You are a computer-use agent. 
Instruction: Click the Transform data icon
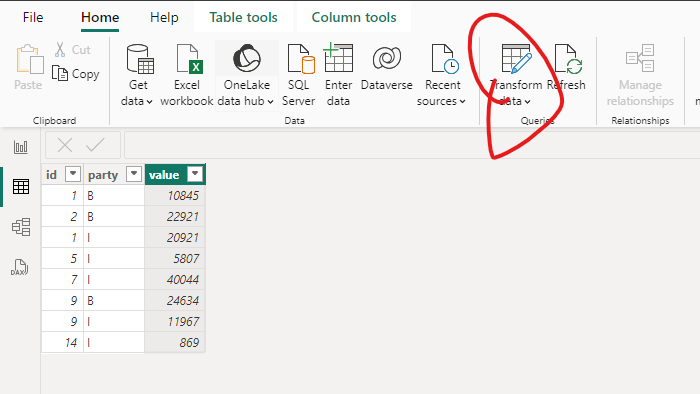[516, 58]
